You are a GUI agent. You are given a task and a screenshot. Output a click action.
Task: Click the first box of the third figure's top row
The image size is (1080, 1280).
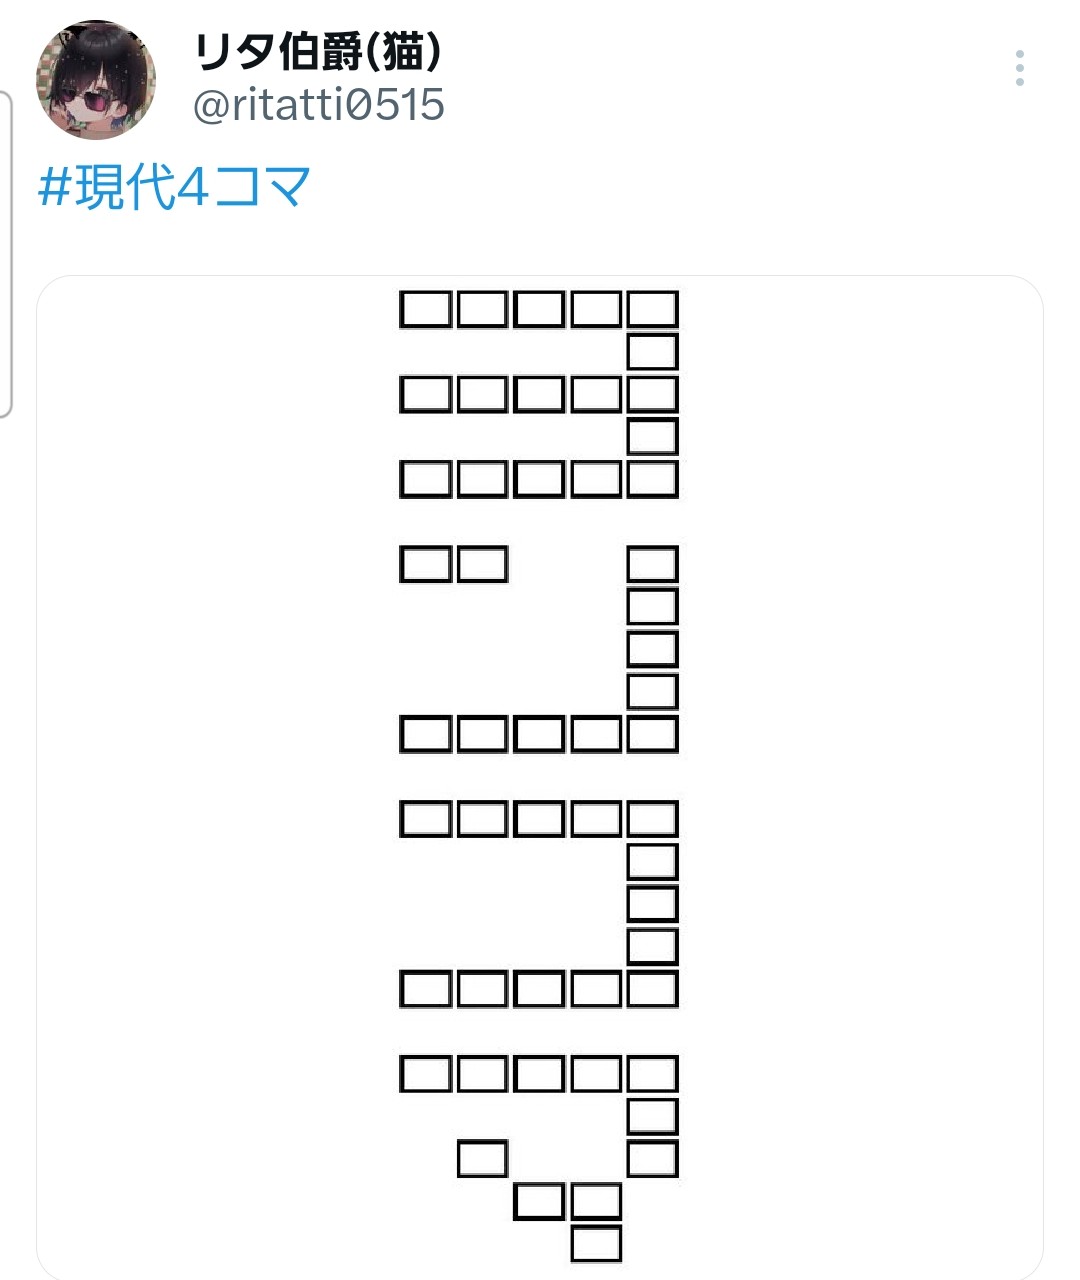(x=425, y=819)
